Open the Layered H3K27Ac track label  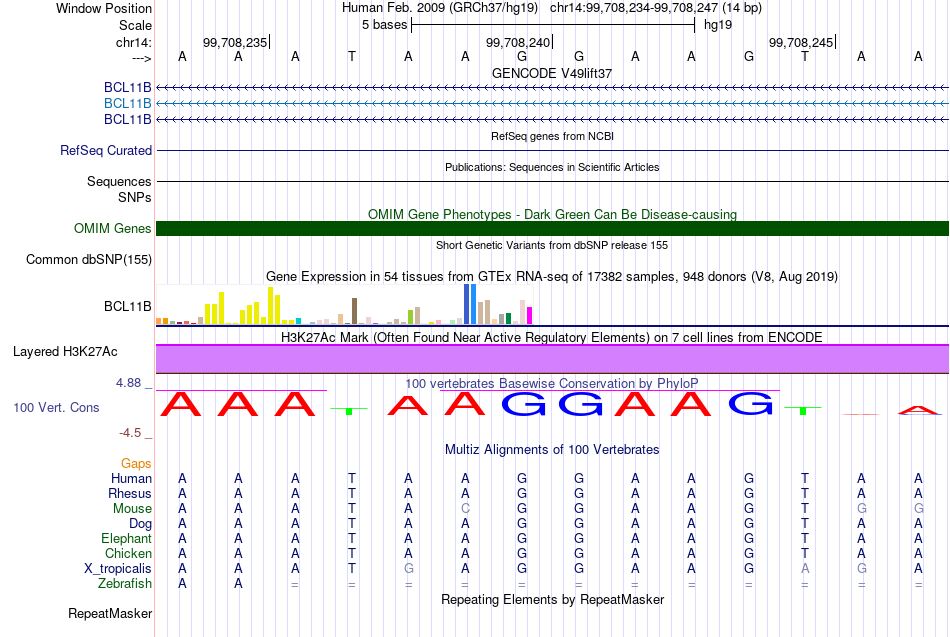click(65, 352)
